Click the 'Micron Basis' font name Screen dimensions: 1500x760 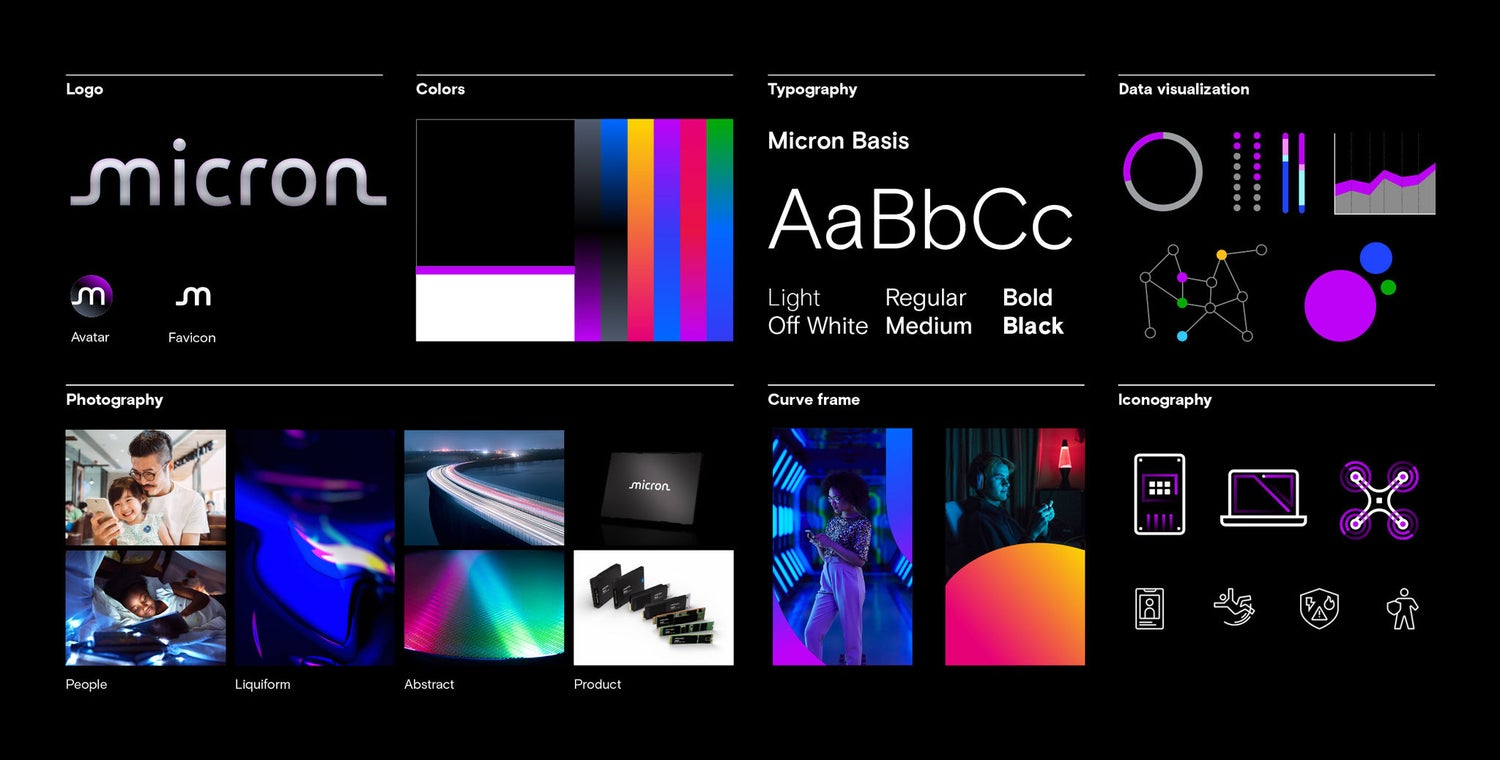pos(838,141)
